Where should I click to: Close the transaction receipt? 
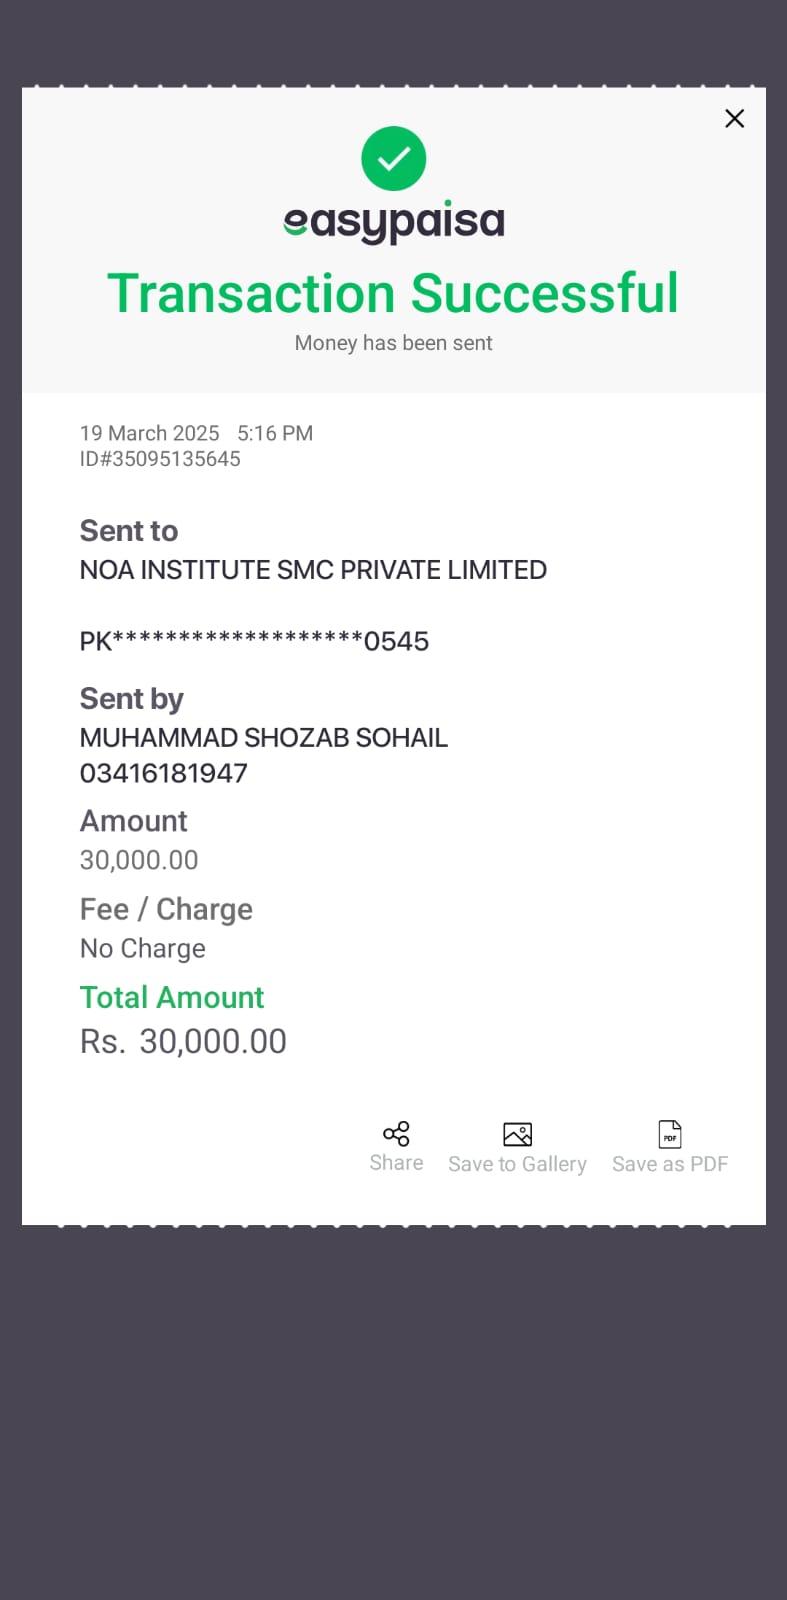(x=734, y=119)
